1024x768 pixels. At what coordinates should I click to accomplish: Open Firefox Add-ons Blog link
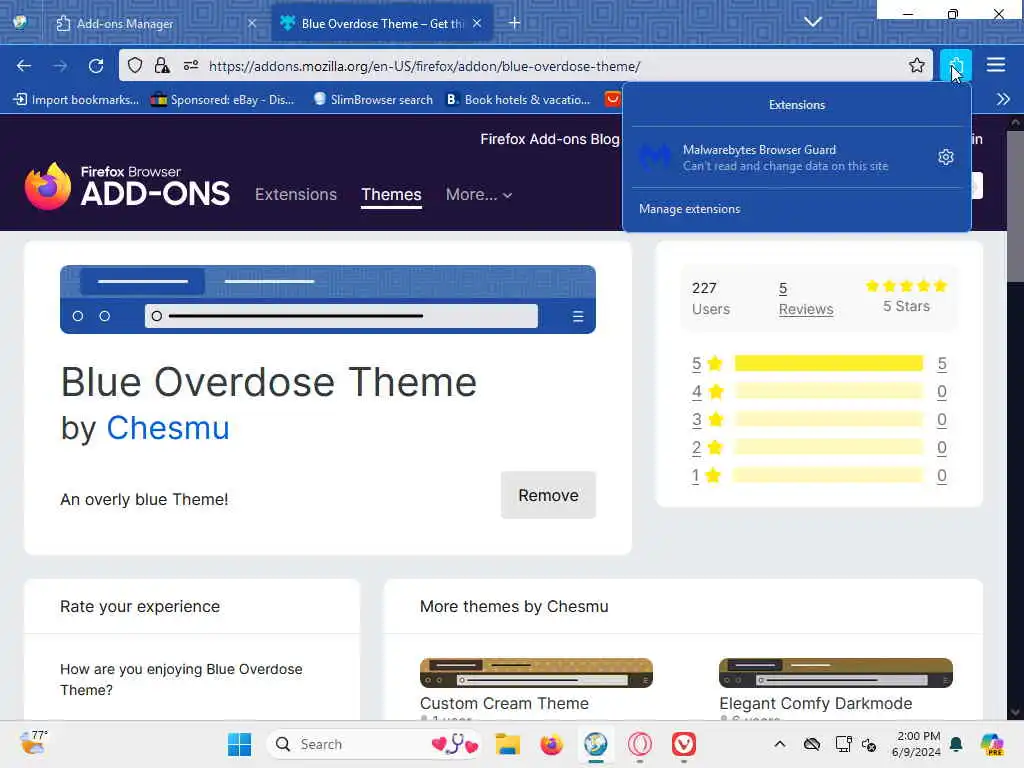coord(549,139)
